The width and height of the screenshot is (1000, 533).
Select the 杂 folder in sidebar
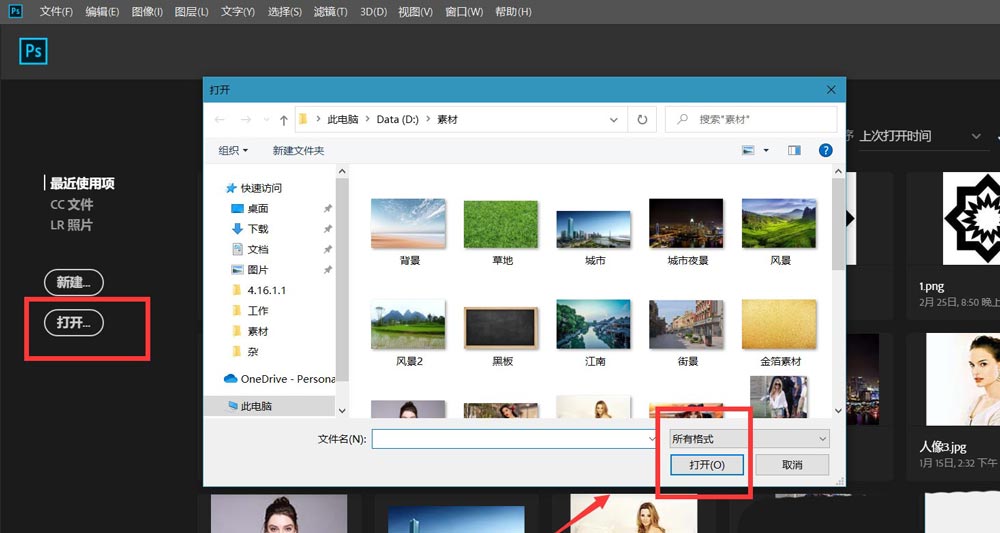pyautogui.click(x=245, y=351)
